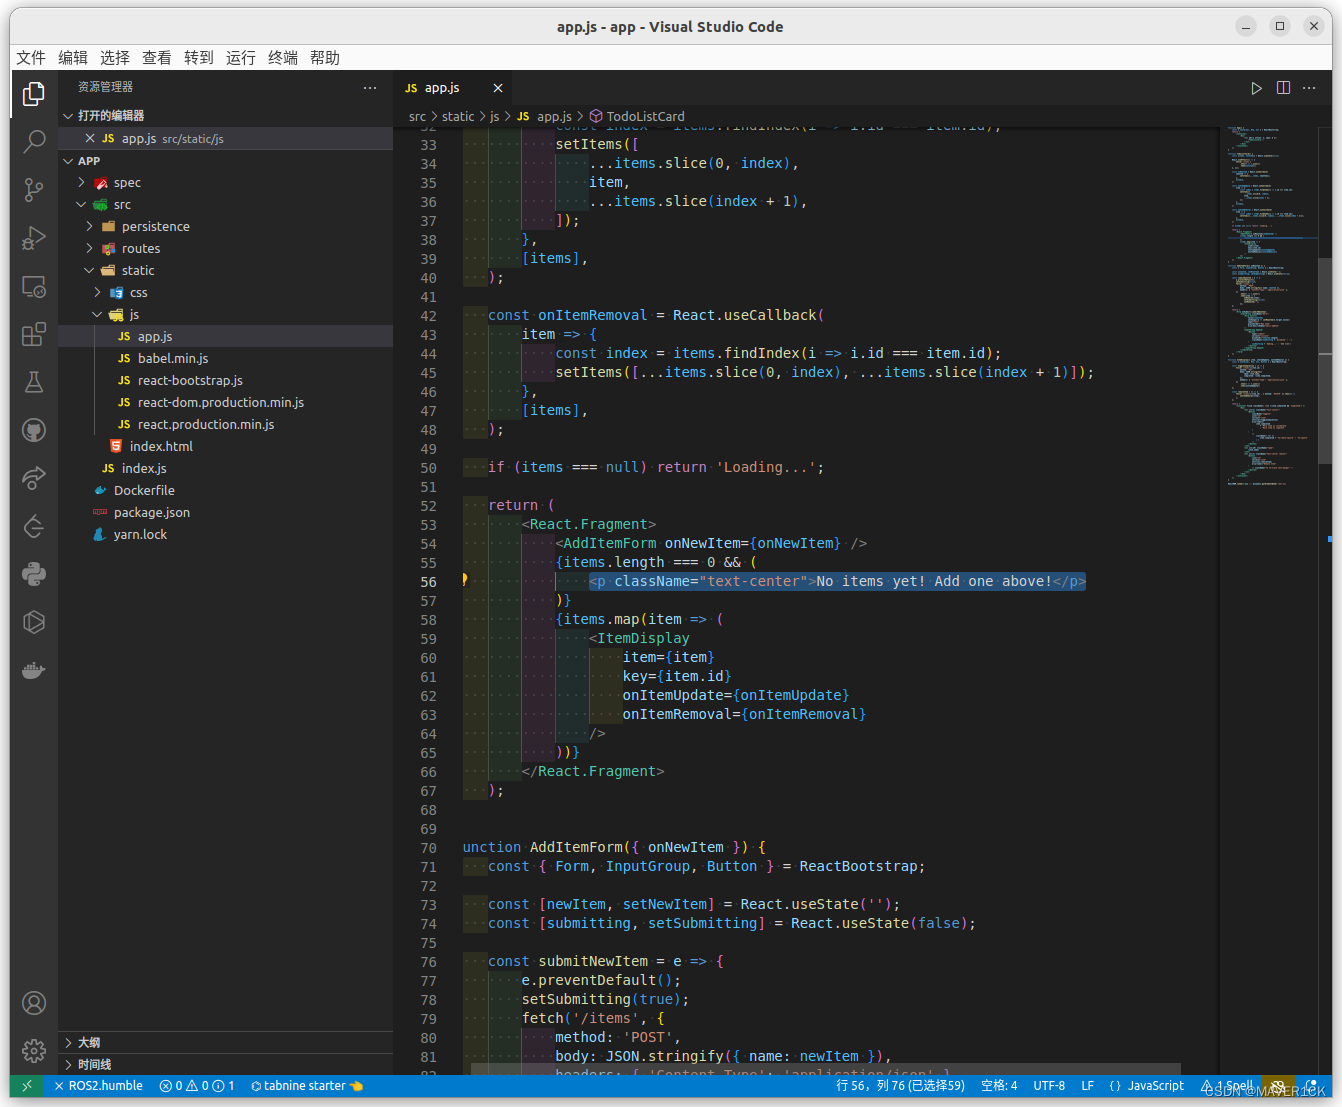Close app.js in open editors list
This screenshot has width=1342, height=1107.
click(x=90, y=138)
